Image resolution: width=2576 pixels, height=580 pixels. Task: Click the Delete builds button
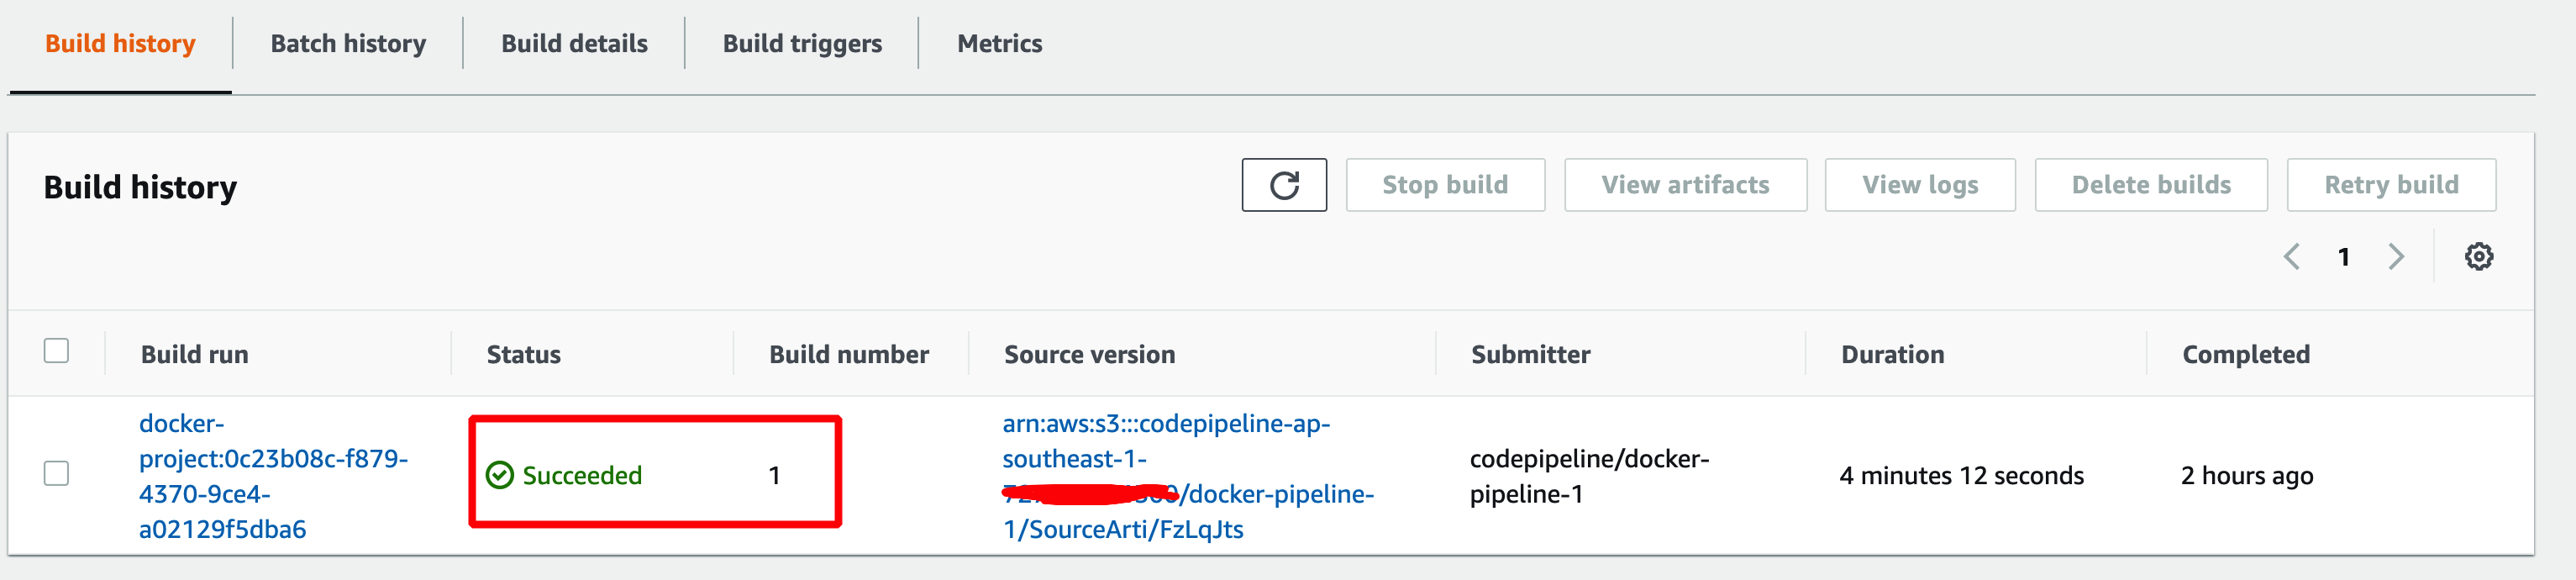(x=2151, y=185)
